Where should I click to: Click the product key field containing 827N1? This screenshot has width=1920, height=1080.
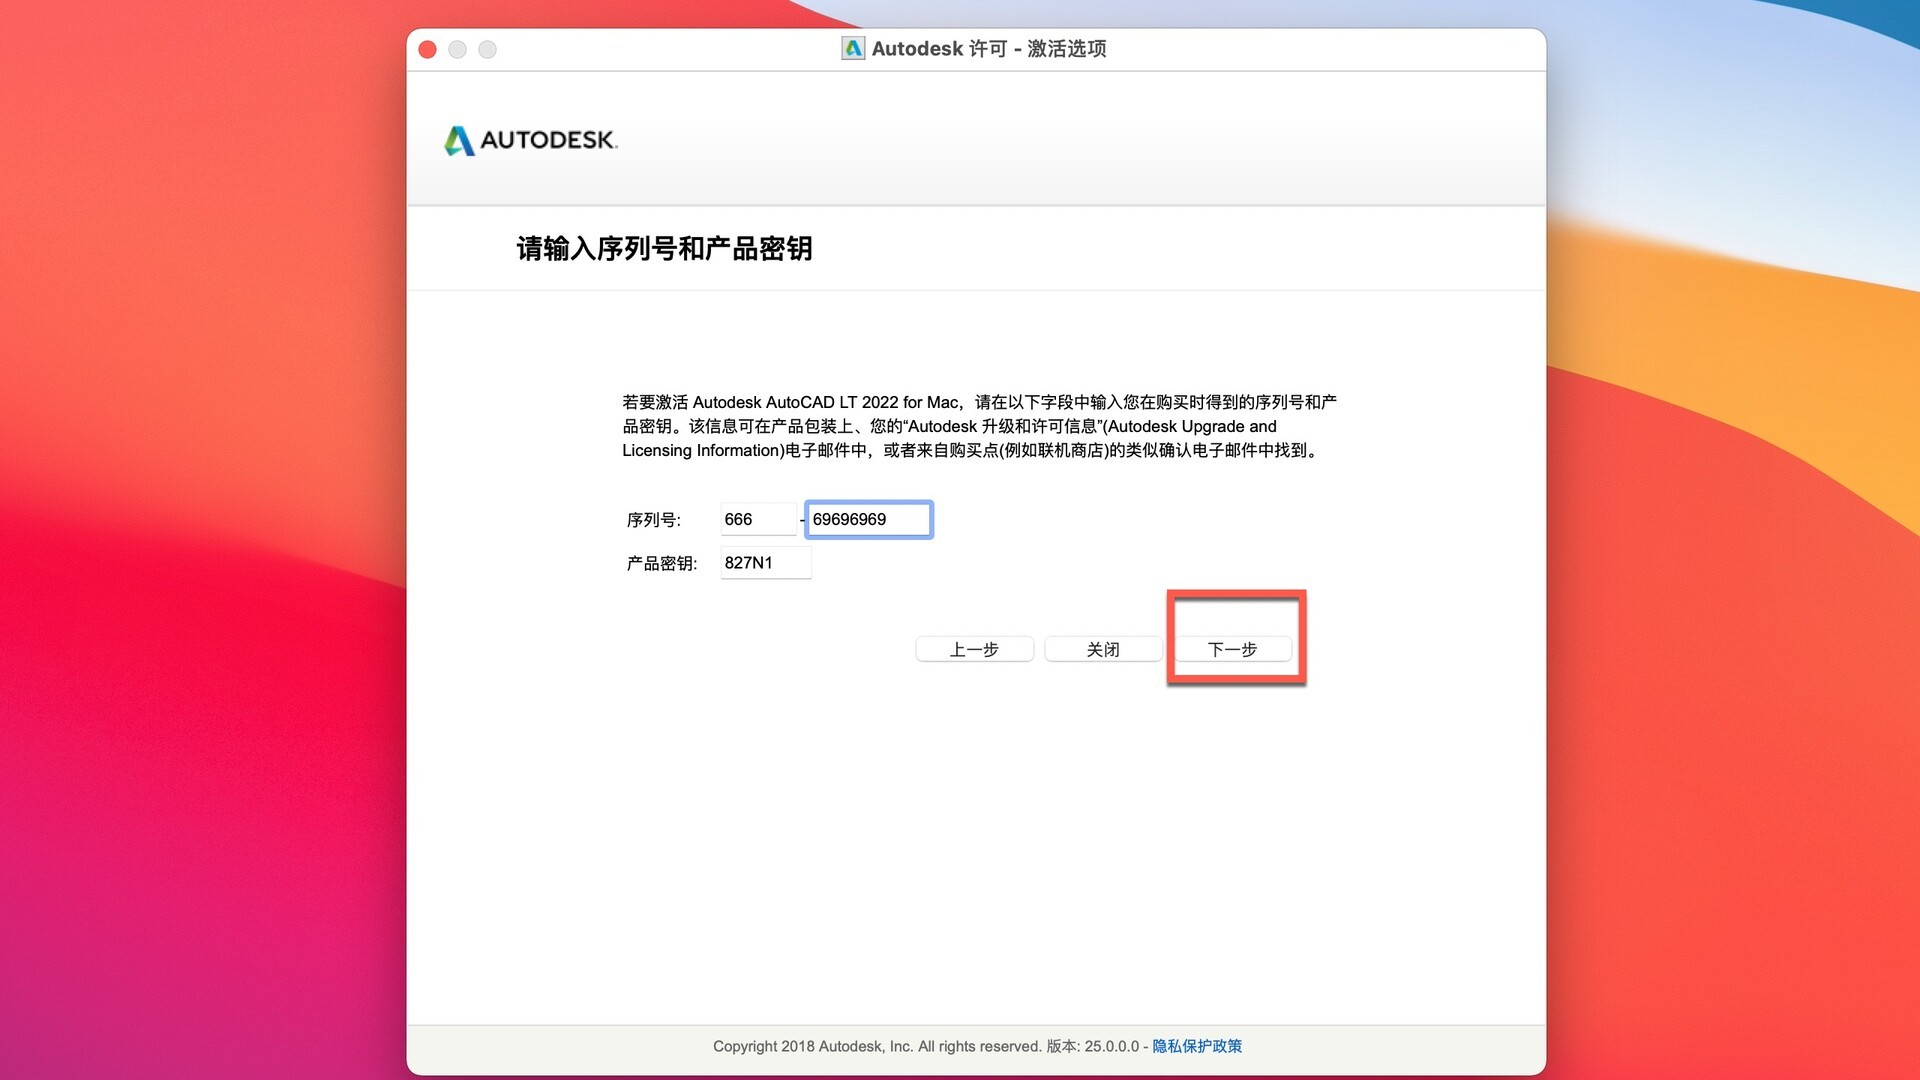coord(764,563)
